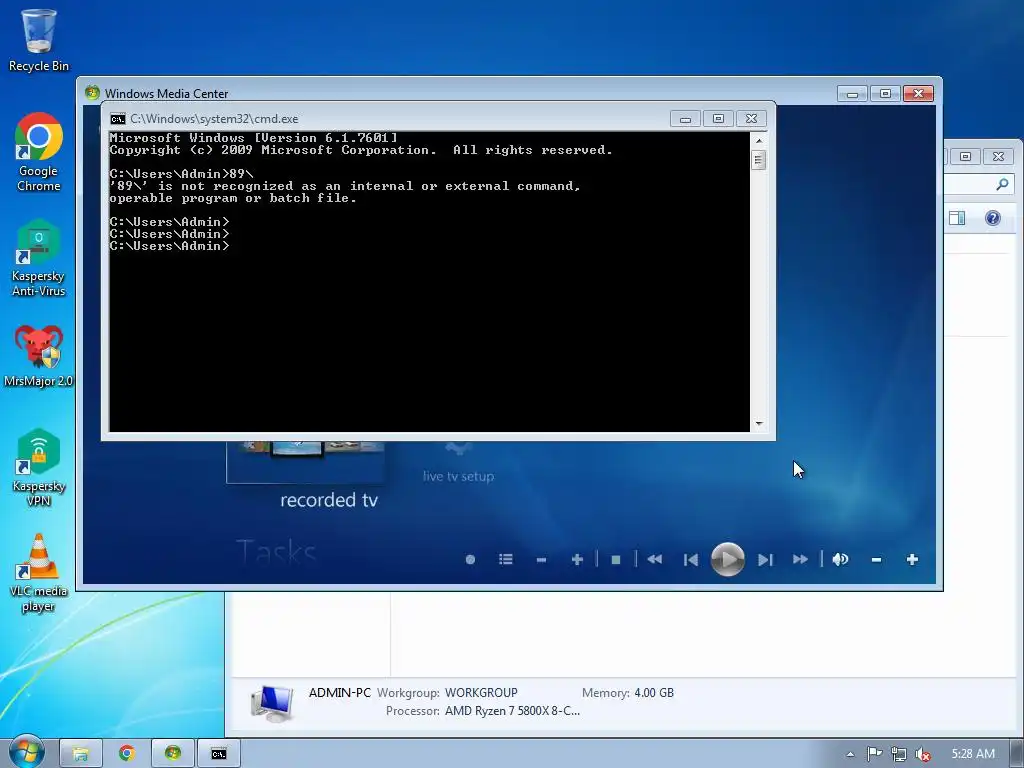1024x768 pixels.
Task: Click the cmd.exe title bar icon
Action: (x=118, y=119)
